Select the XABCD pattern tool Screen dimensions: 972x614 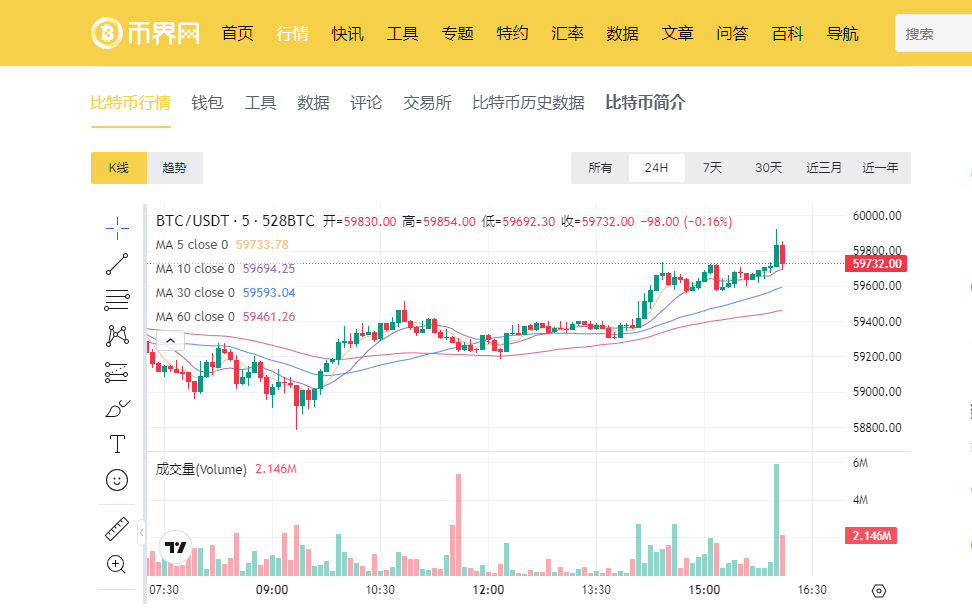click(117, 336)
